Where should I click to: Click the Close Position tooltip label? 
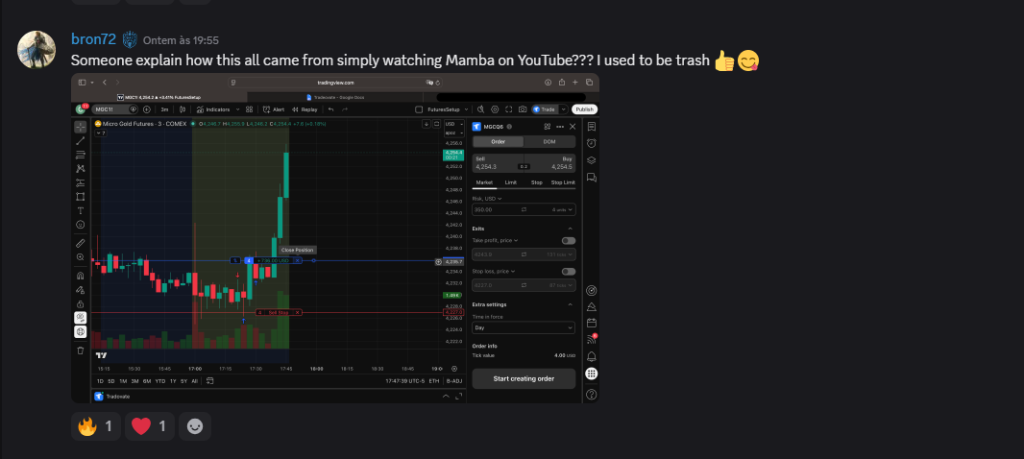(297, 250)
